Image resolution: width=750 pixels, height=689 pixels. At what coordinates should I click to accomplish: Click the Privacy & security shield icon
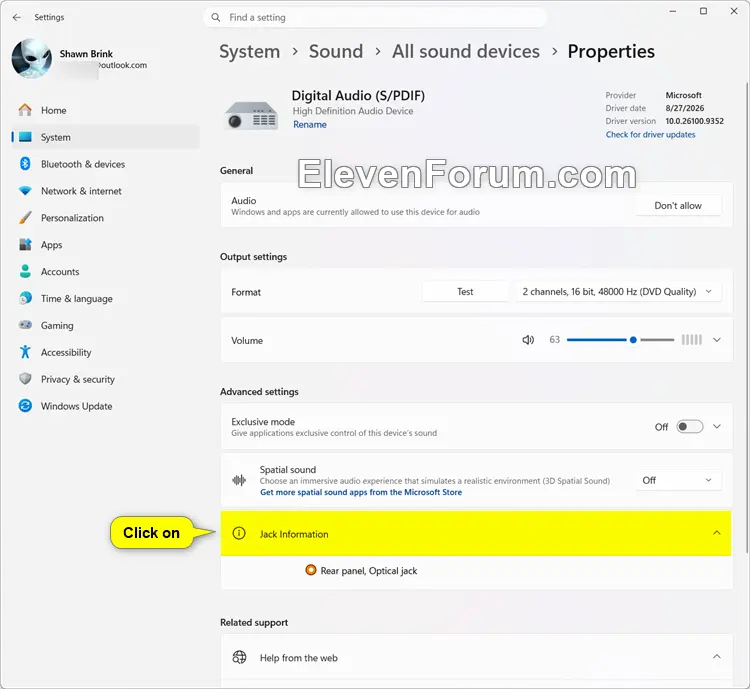click(25, 379)
